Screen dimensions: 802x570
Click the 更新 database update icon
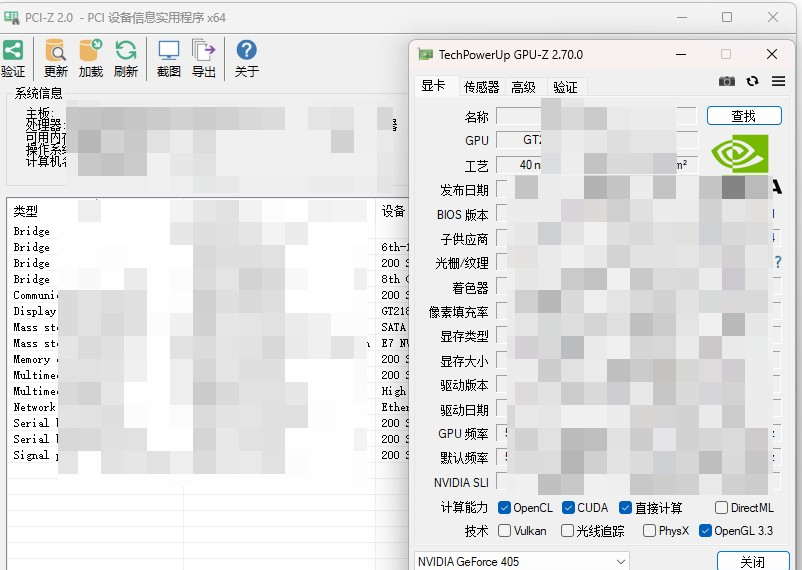pyautogui.click(x=55, y=50)
